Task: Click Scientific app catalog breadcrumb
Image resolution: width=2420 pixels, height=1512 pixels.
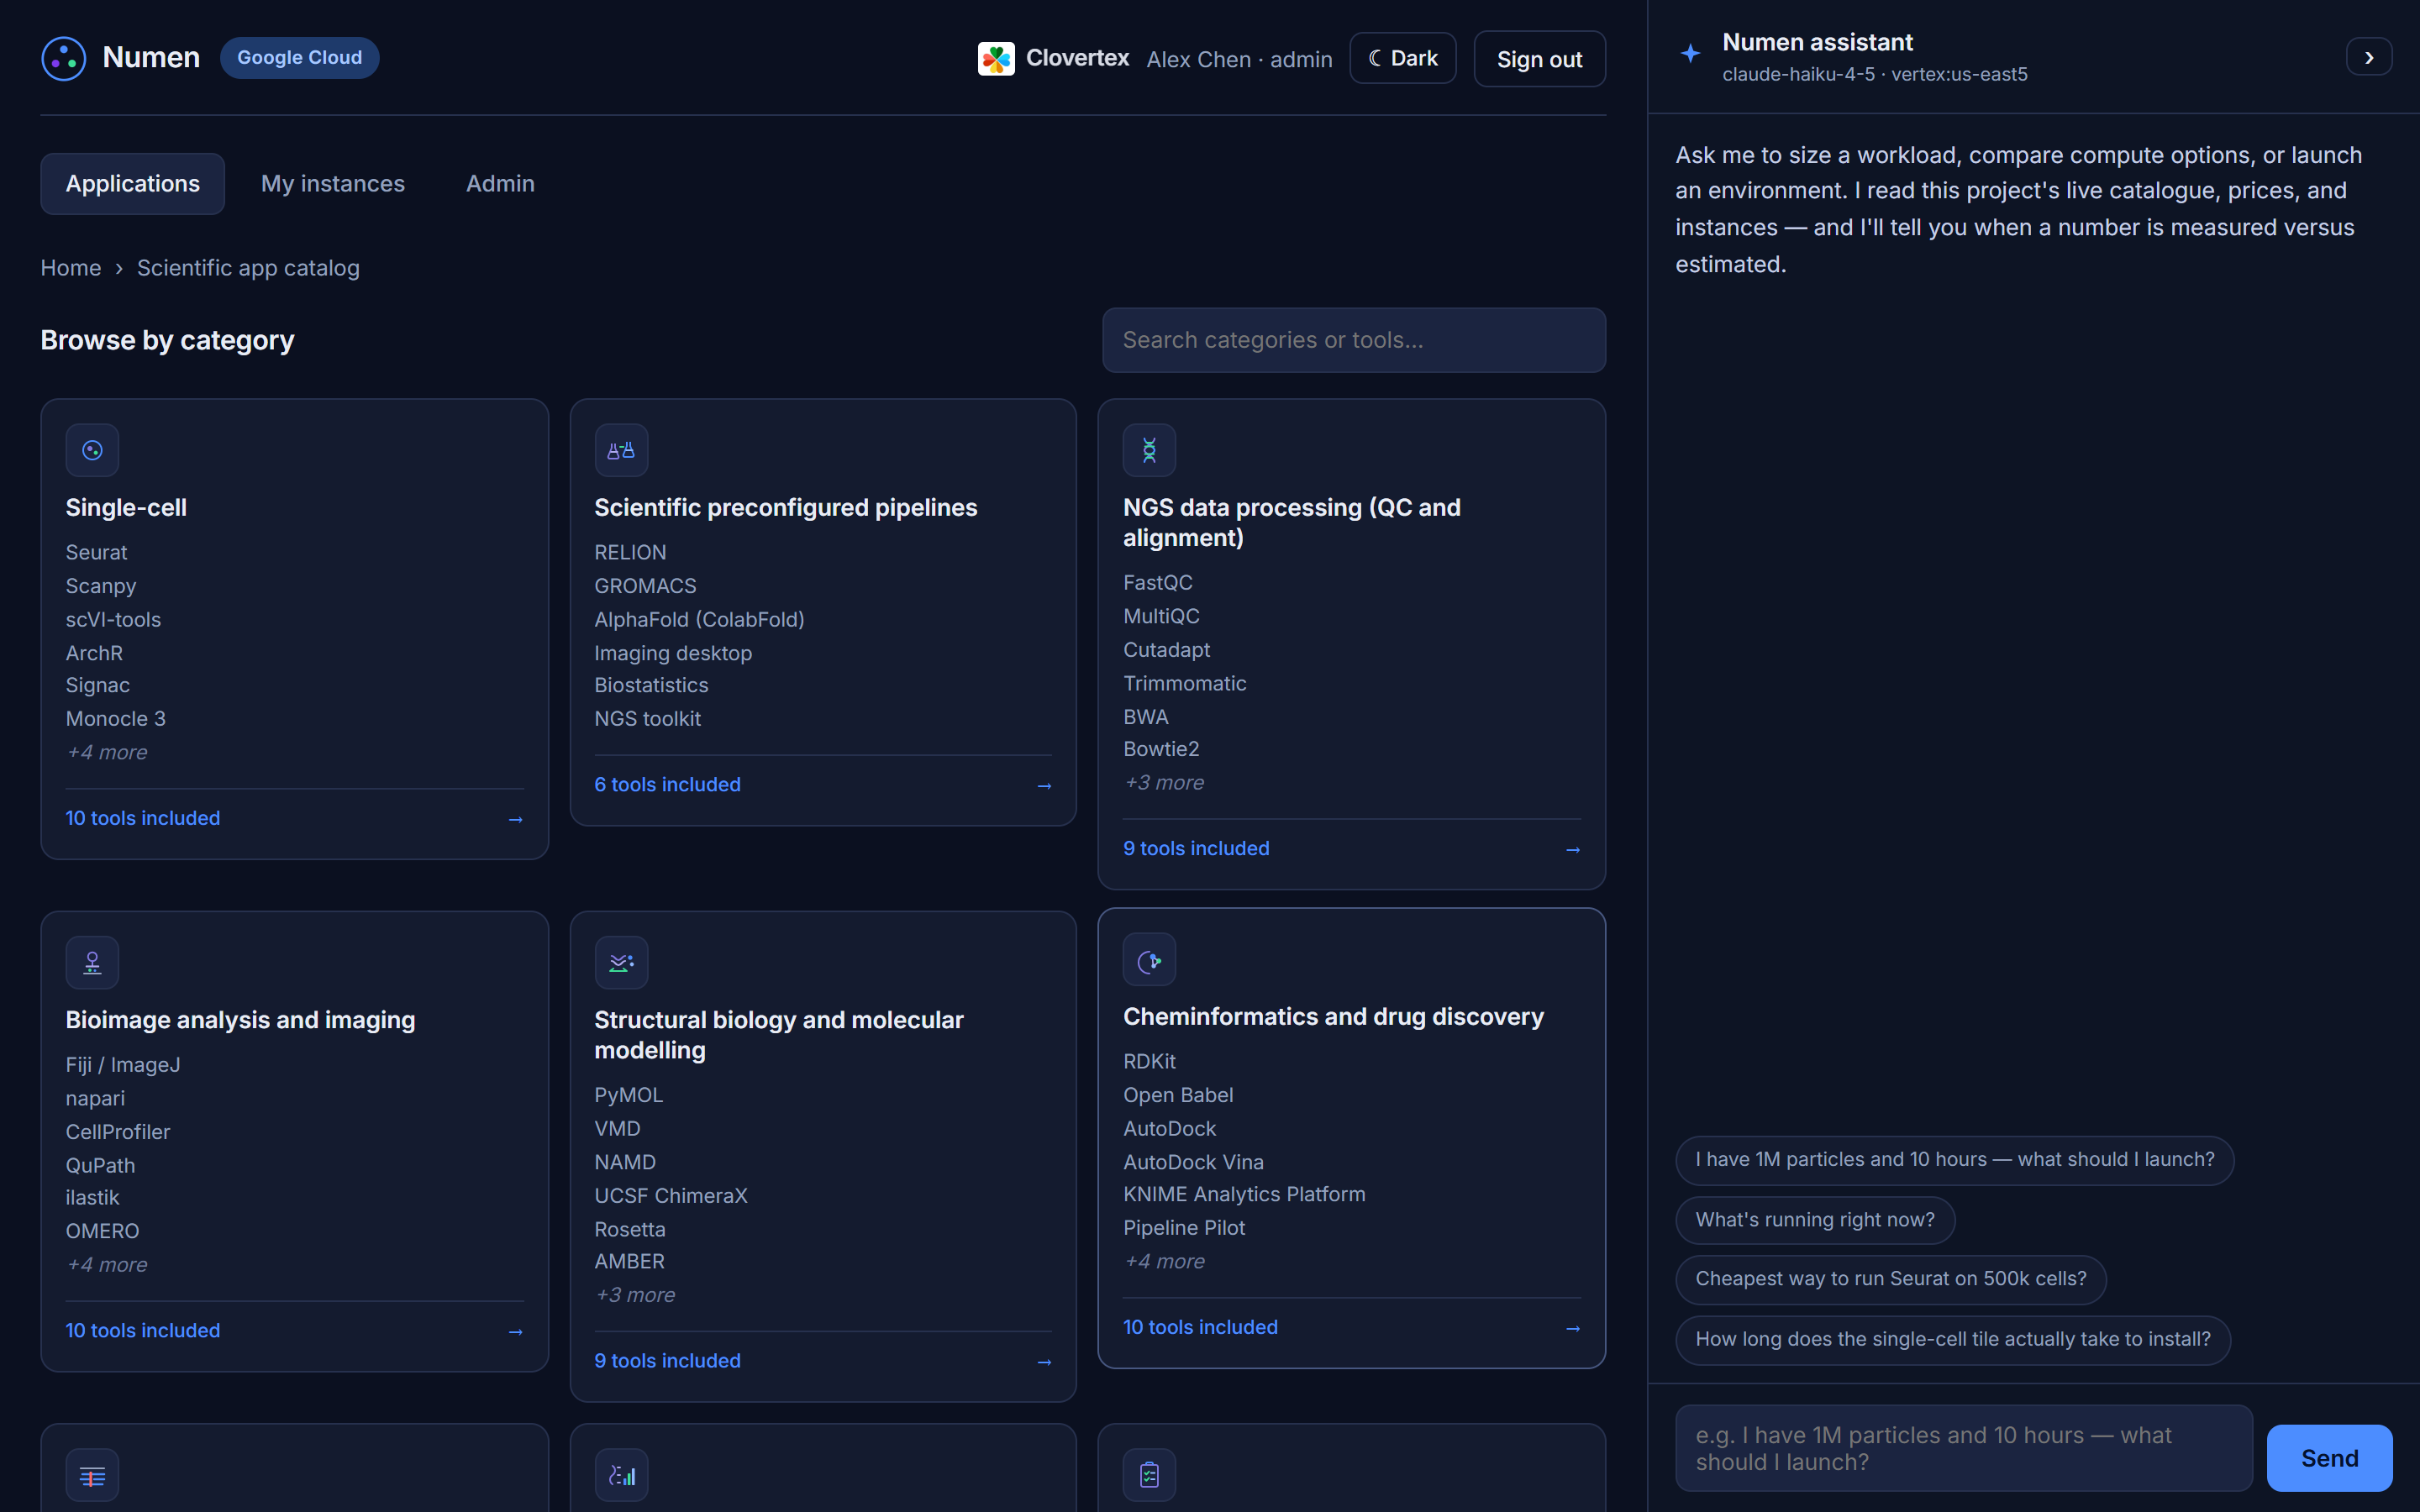Action: (248, 268)
